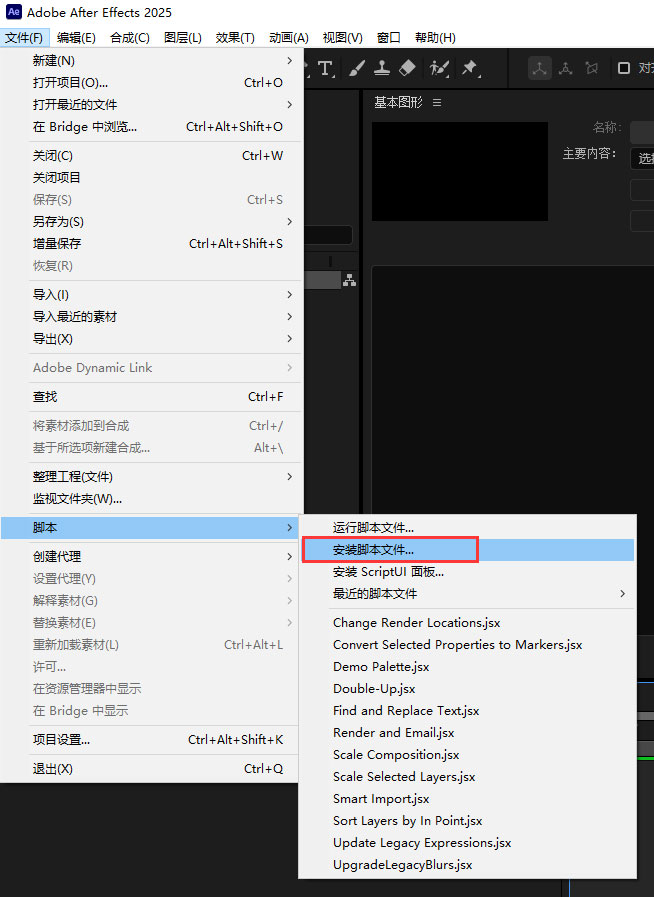Open the 基本图形 panel menu icon
The height and width of the screenshot is (897, 654).
click(437, 103)
